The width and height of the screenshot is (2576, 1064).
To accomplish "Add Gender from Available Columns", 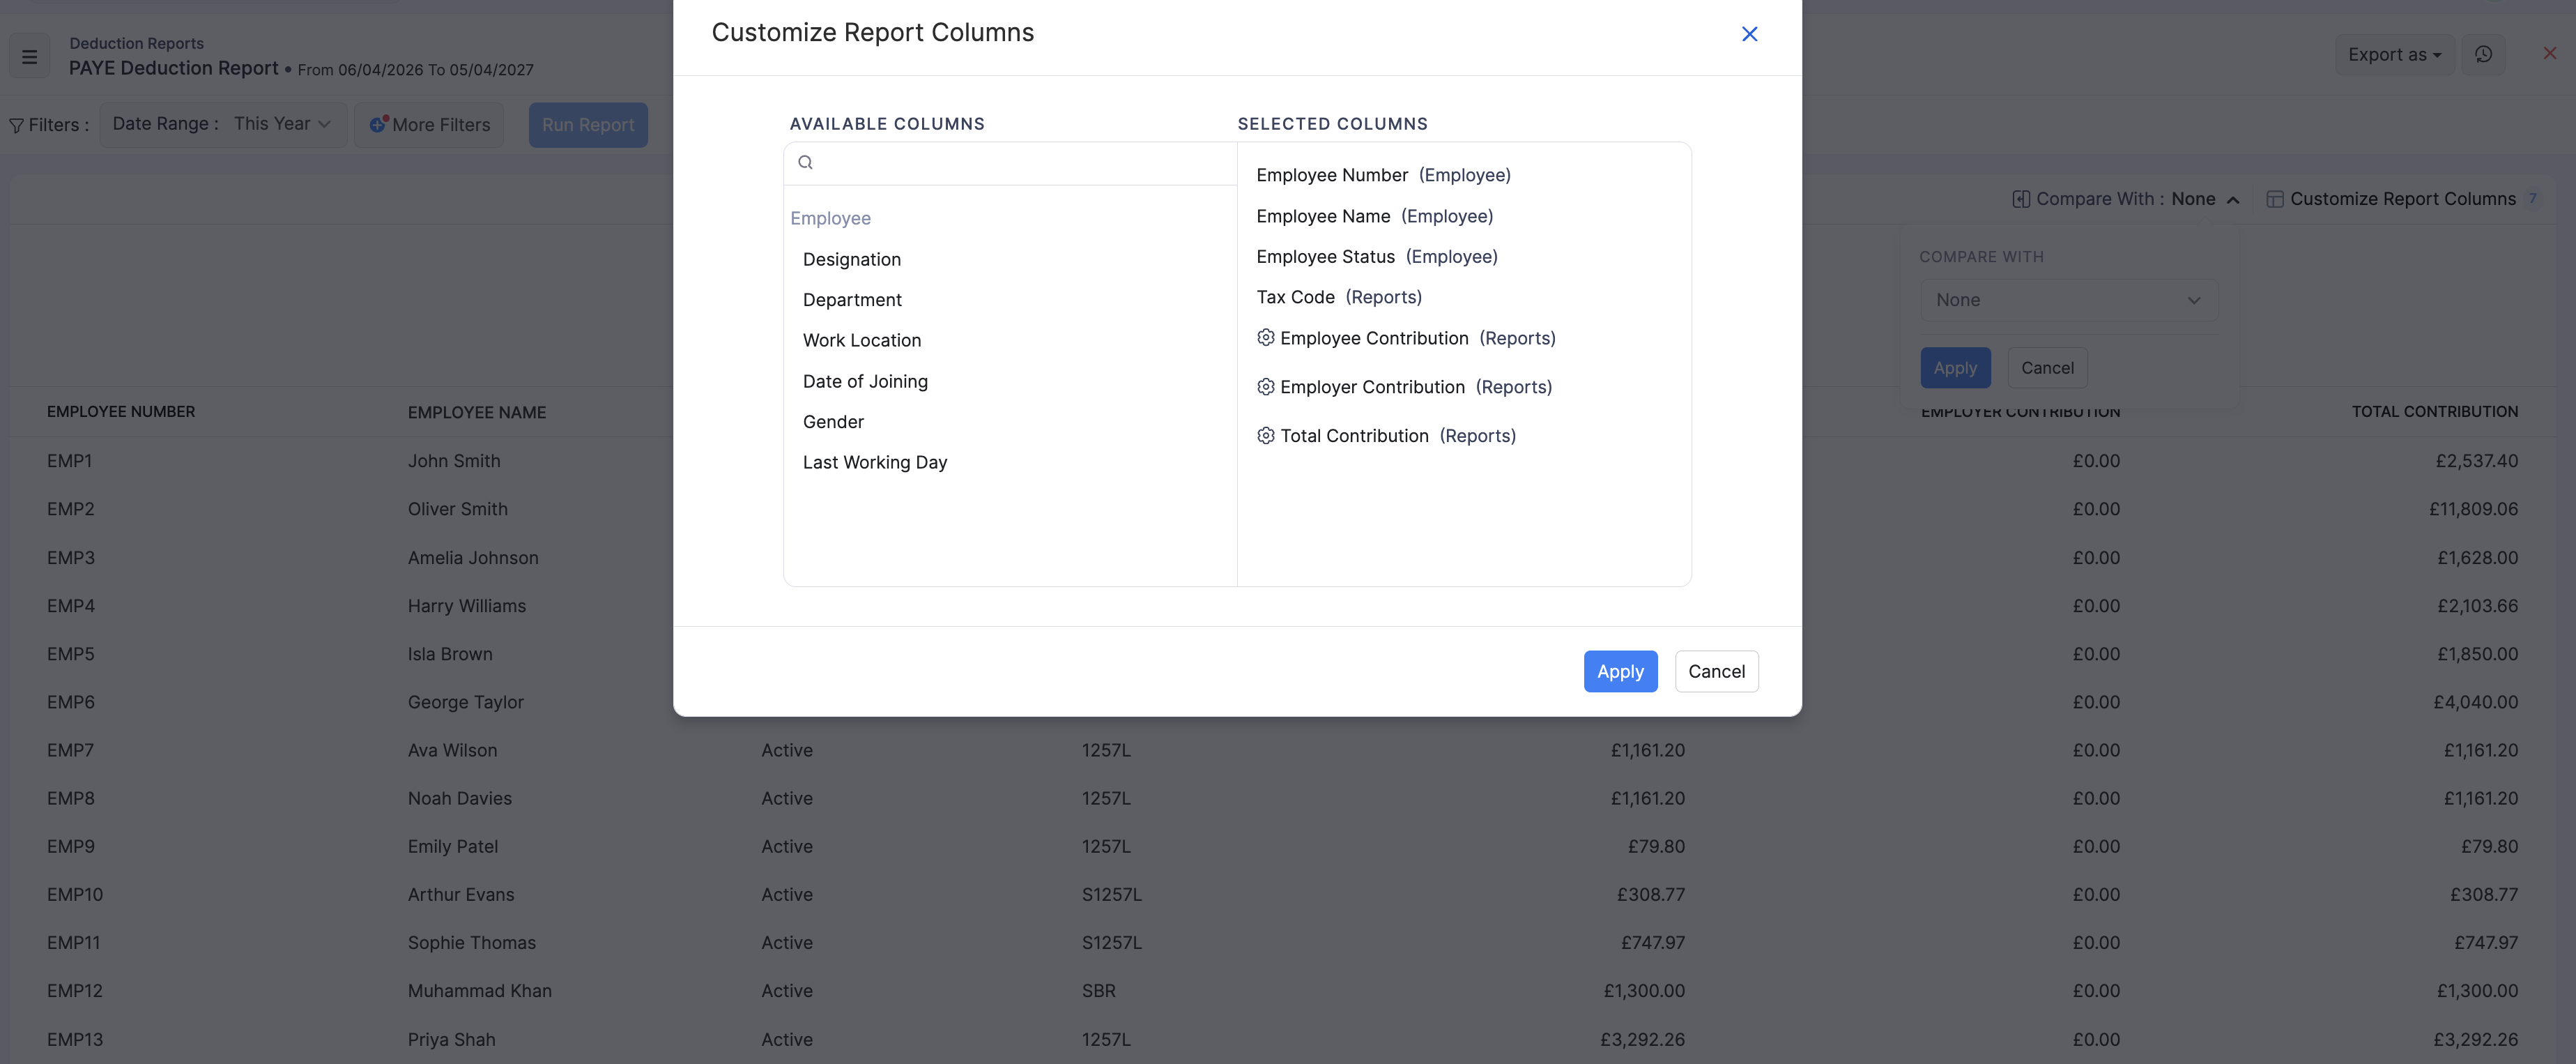I will [x=832, y=422].
